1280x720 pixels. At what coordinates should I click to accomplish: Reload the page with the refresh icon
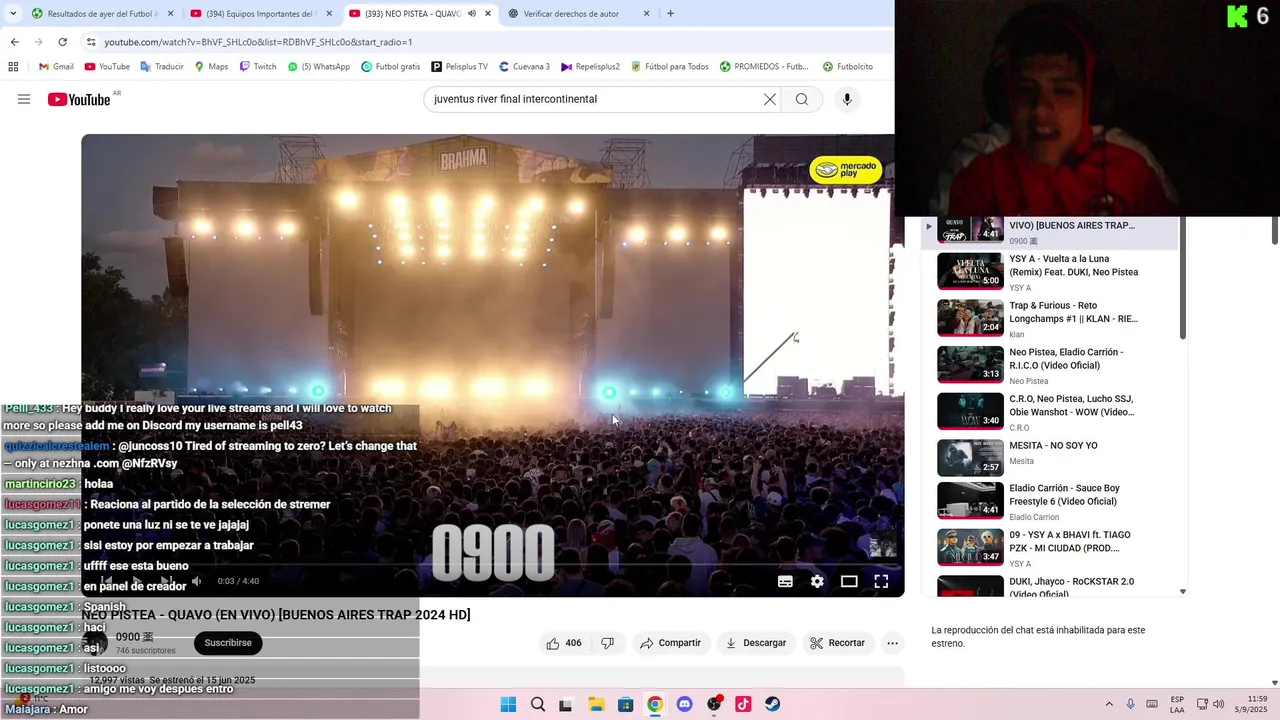[62, 42]
